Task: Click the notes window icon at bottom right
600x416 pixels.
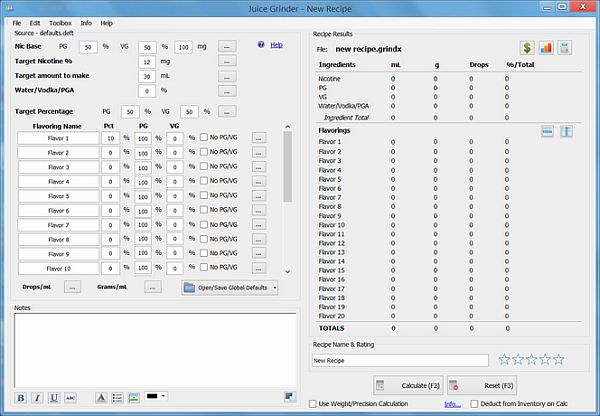Action: pos(290,396)
